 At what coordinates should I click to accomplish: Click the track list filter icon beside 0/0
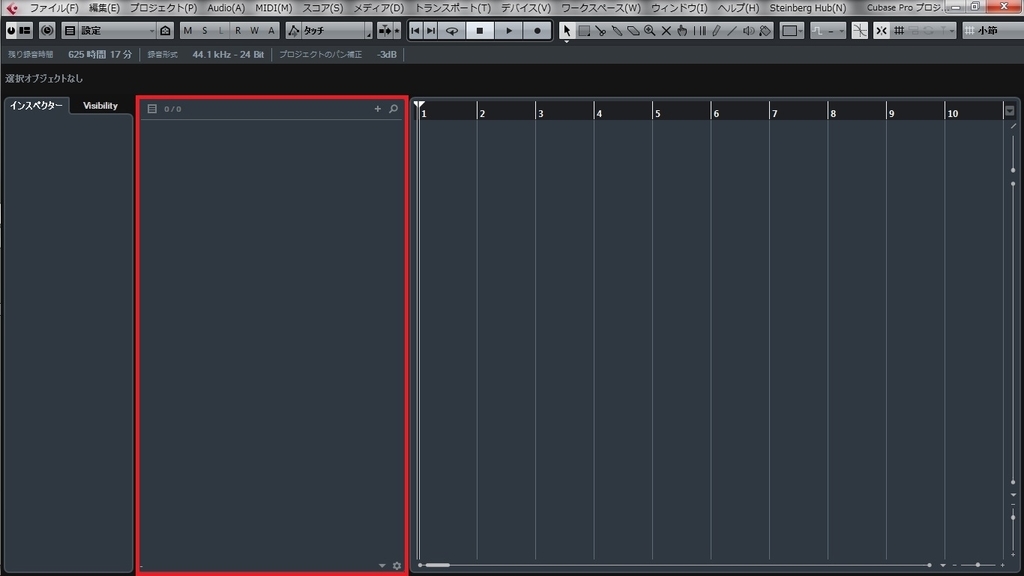pyautogui.click(x=152, y=109)
